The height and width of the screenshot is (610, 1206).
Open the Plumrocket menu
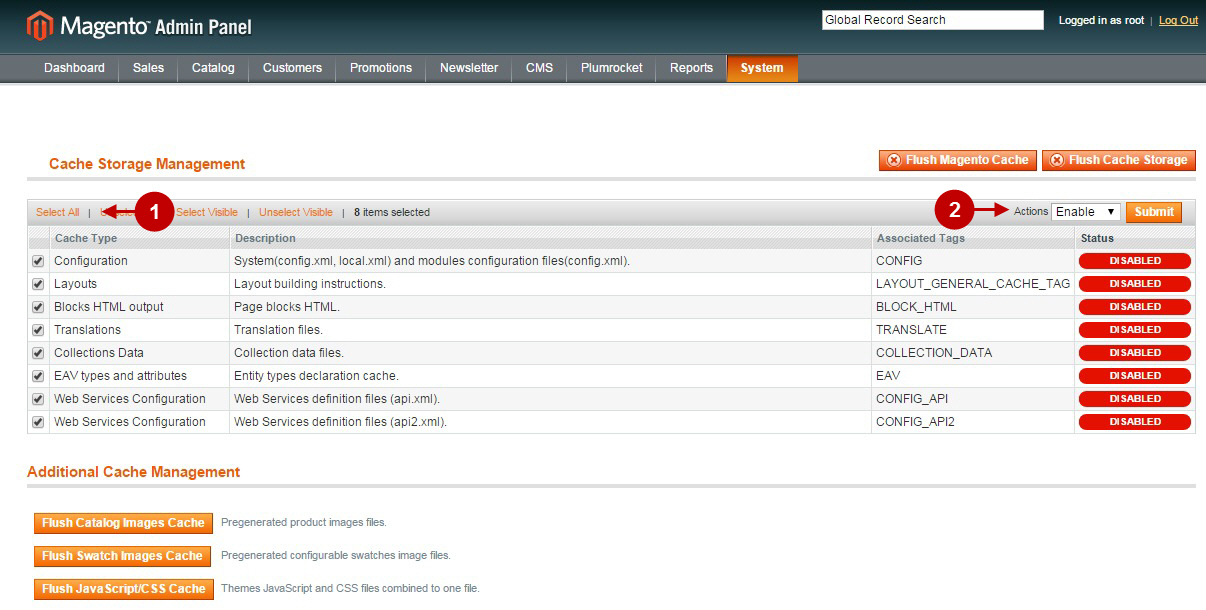(x=611, y=68)
